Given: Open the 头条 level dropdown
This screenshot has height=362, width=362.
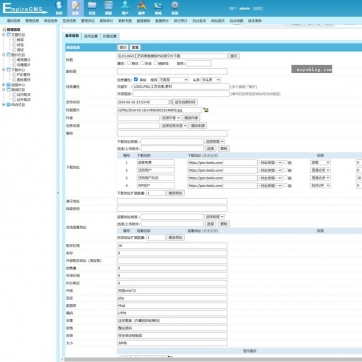Looking at the screenshot, I should point(210,80).
